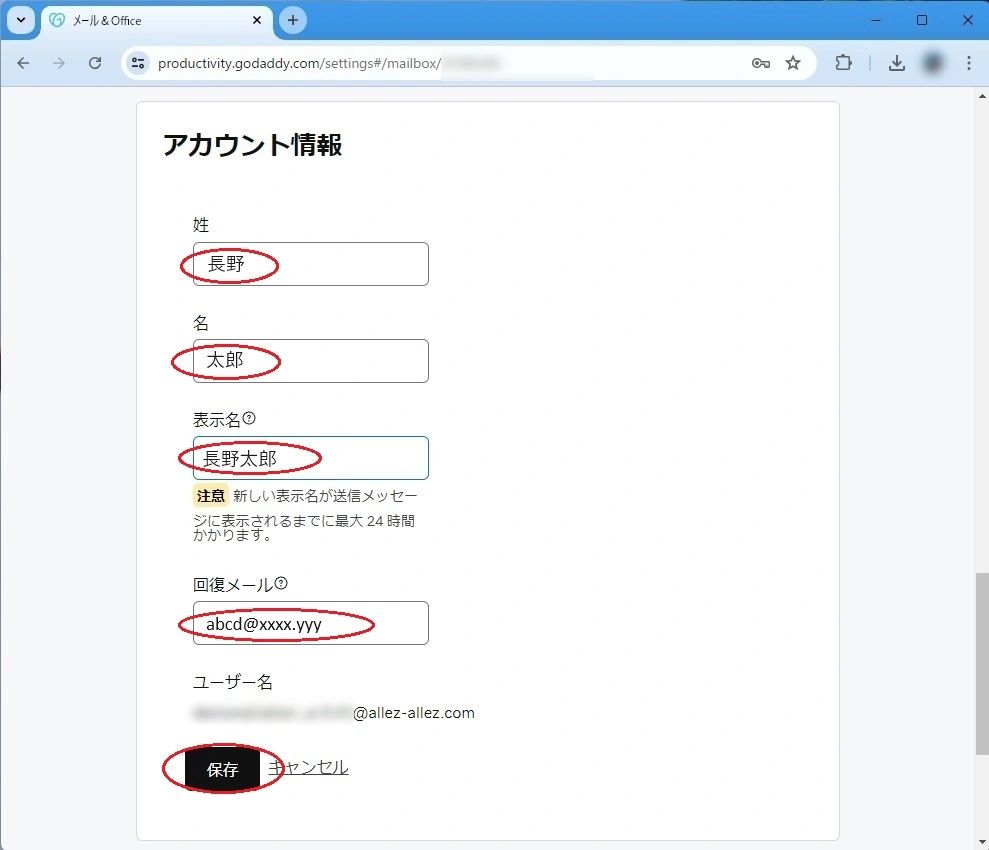Click the 姓 input field

[x=340, y=264]
